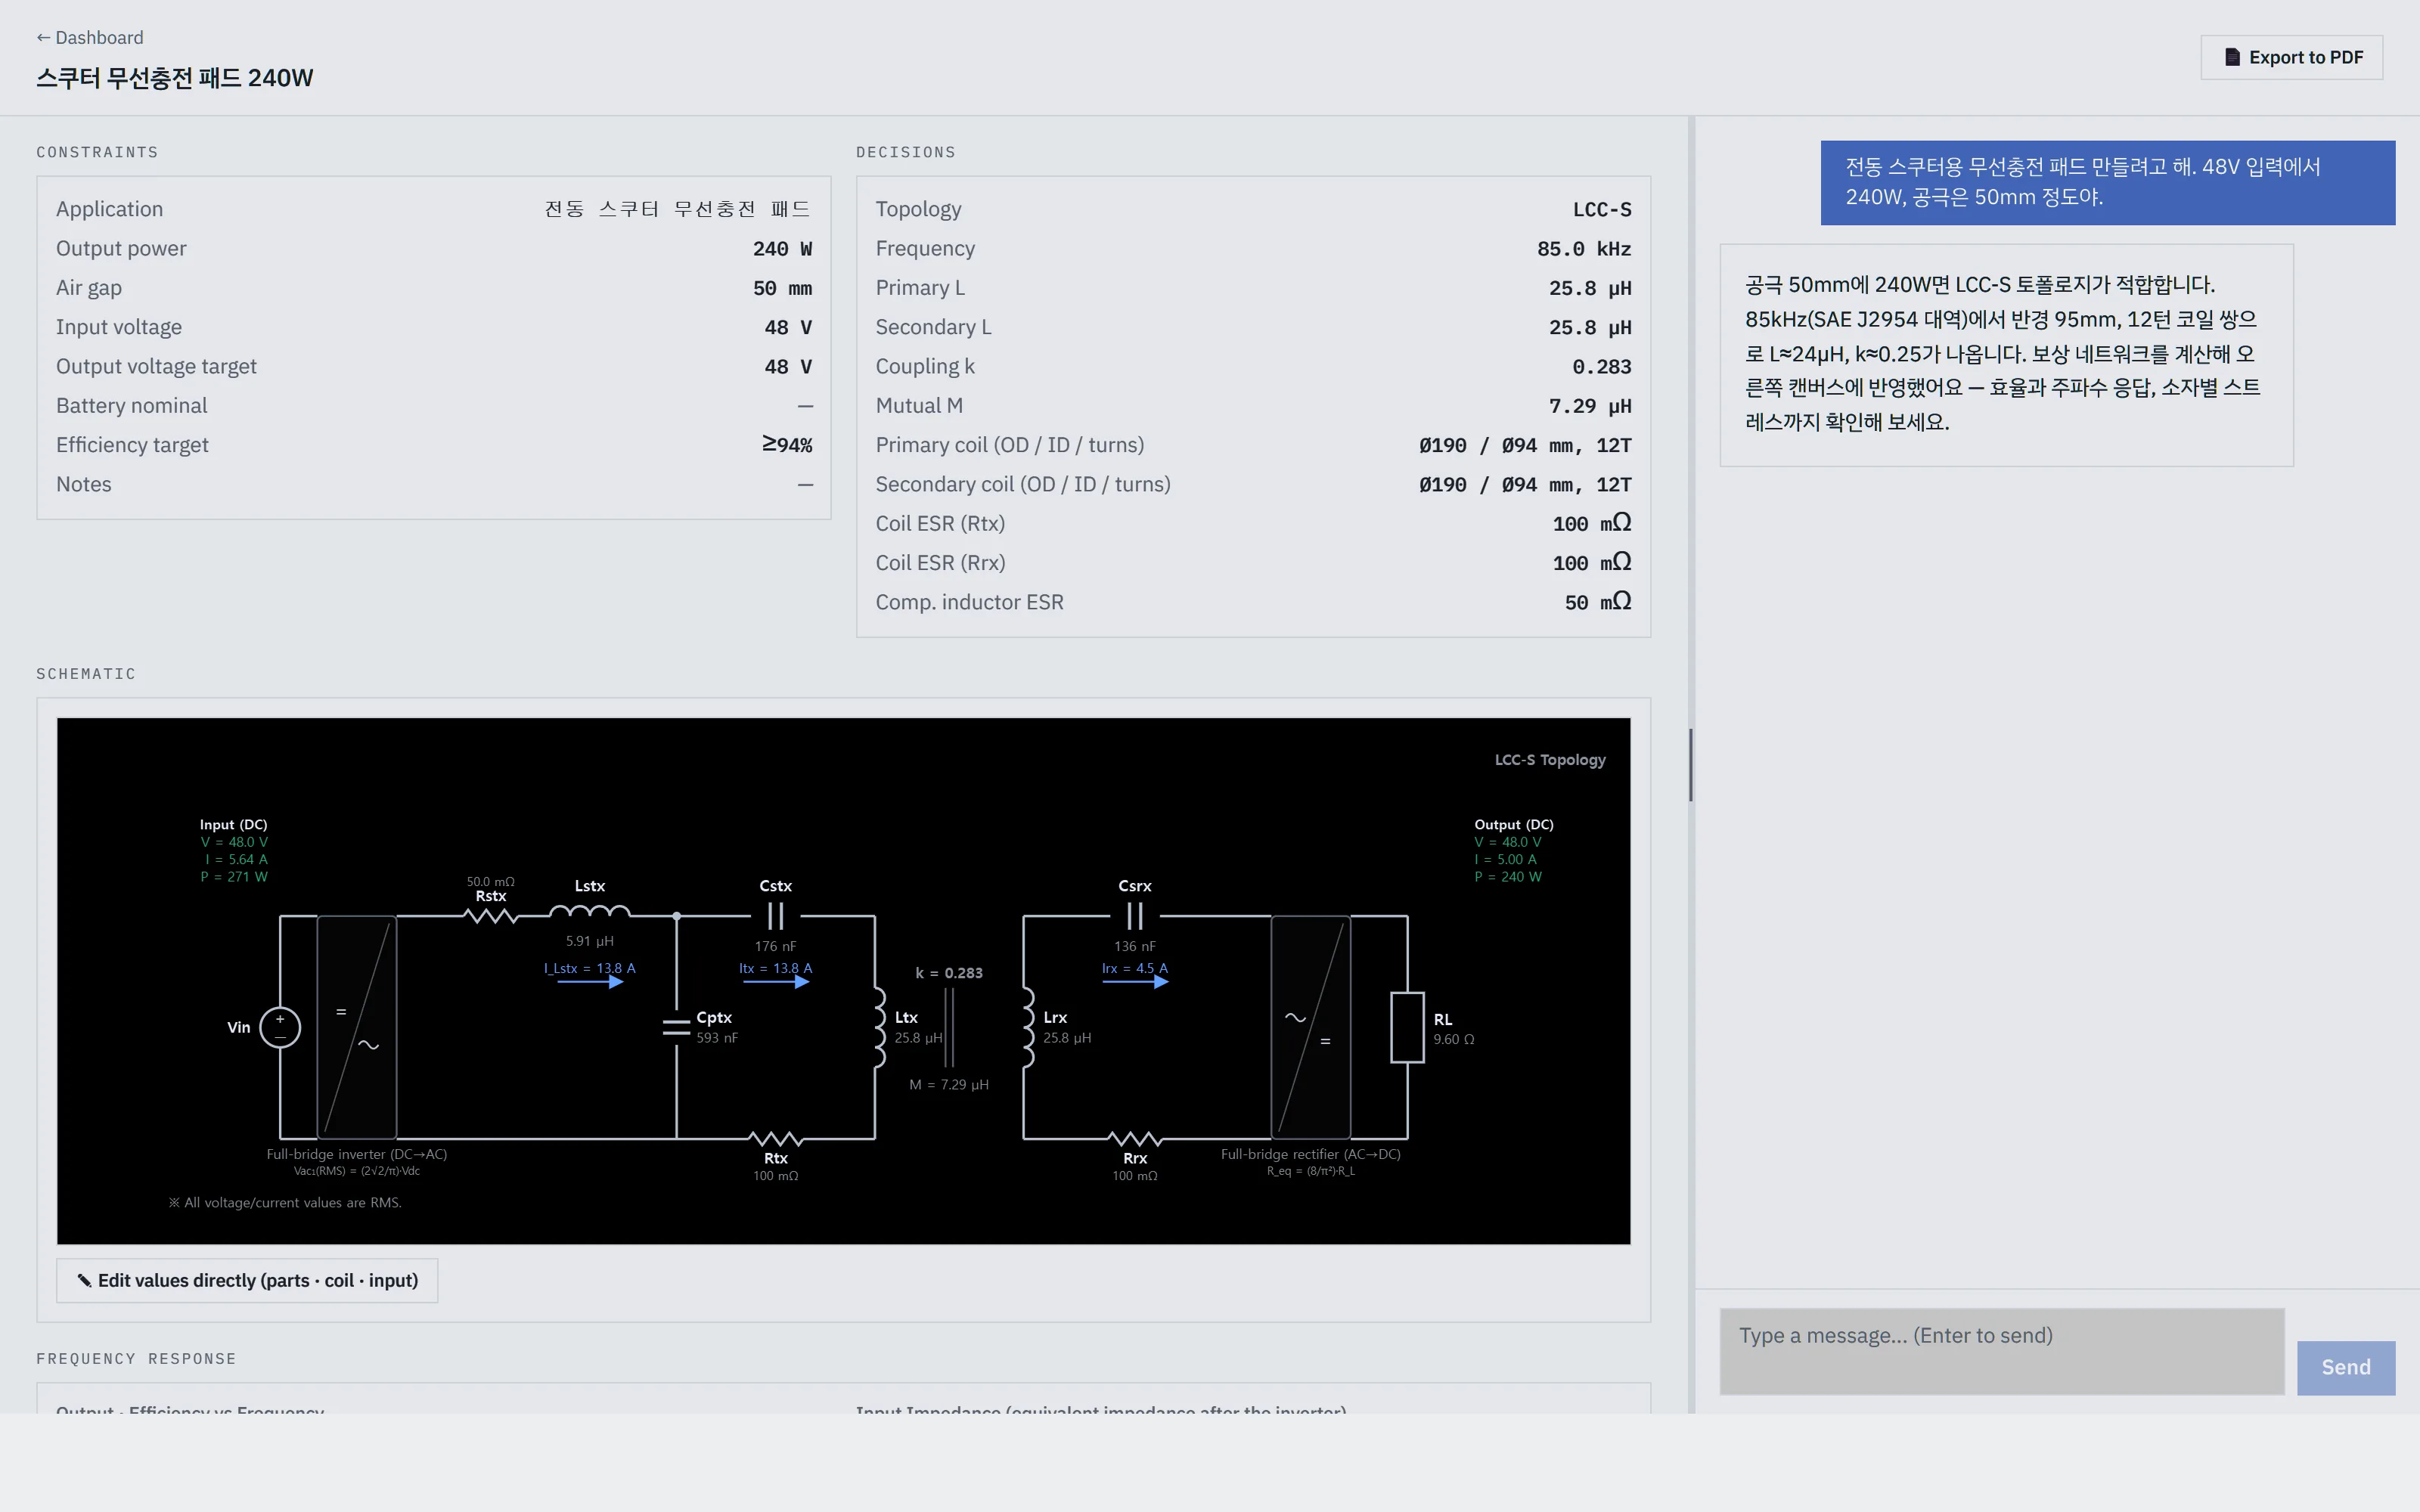Image resolution: width=2420 pixels, height=1512 pixels.
Task: Select the Csrx capacitor symbol
Action: 1135,916
